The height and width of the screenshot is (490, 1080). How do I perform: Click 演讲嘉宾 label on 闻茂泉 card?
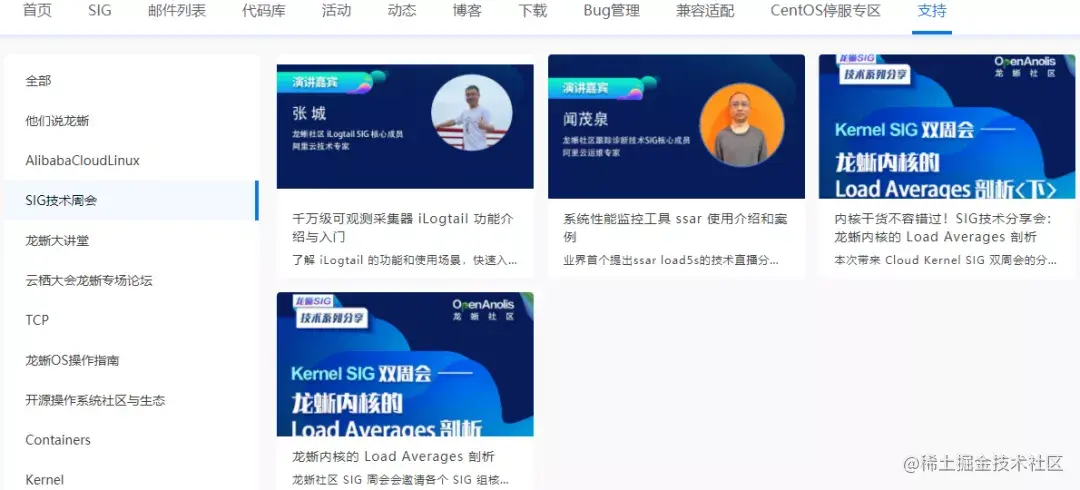click(585, 88)
